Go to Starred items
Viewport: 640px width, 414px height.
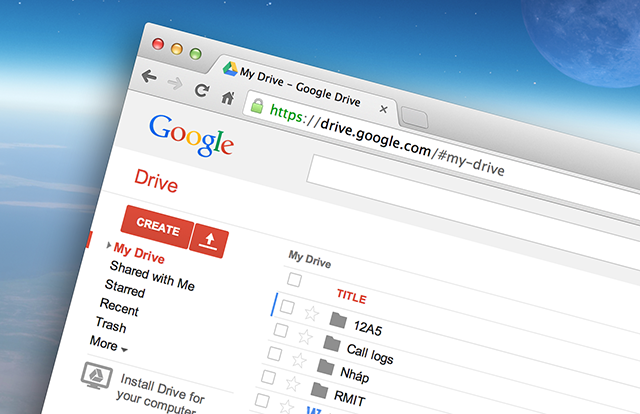(125, 288)
